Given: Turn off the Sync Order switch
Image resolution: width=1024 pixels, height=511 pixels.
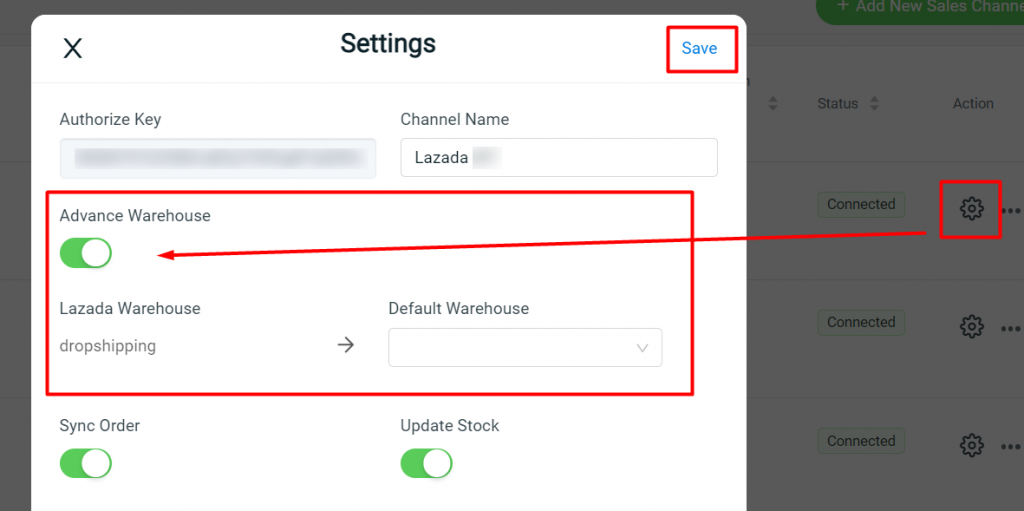Looking at the screenshot, I should [86, 463].
